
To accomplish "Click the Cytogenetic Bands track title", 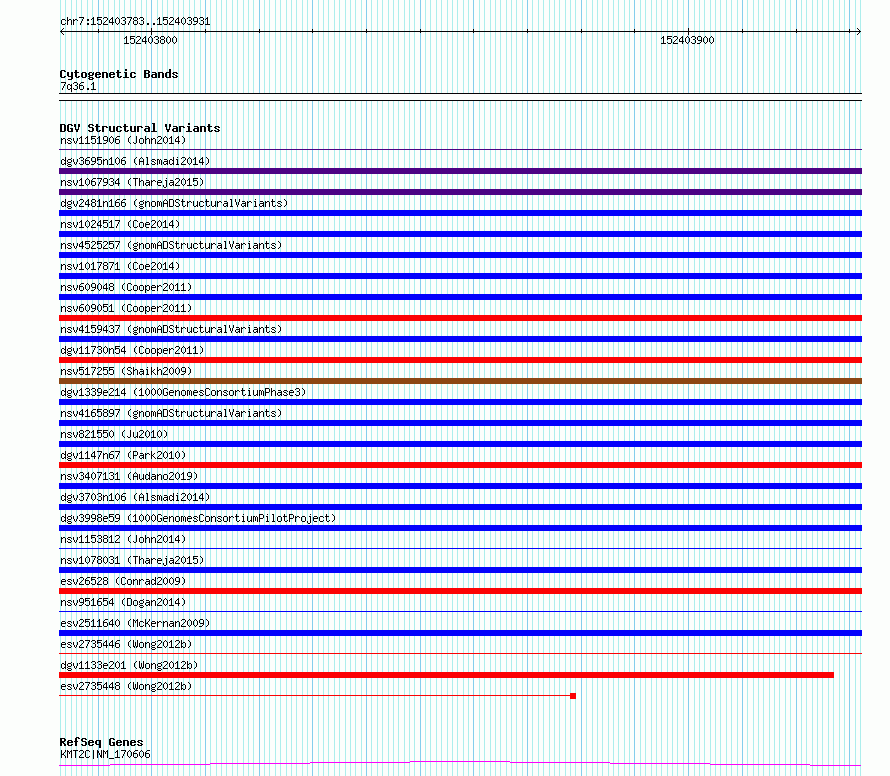I will (x=119, y=74).
